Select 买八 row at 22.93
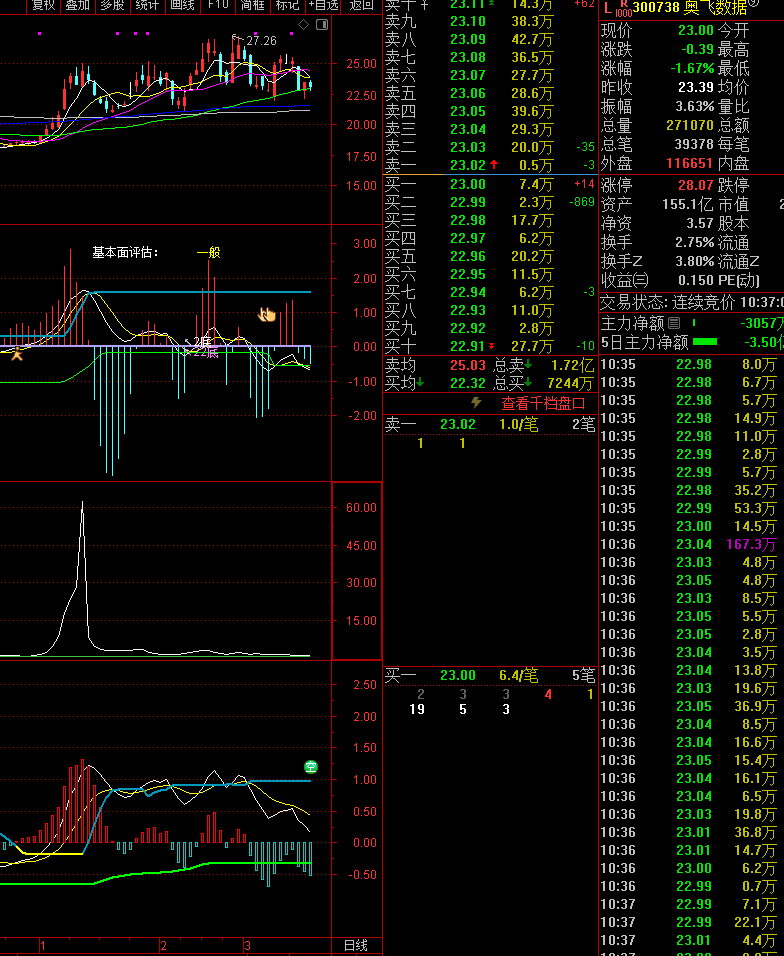 pos(491,310)
